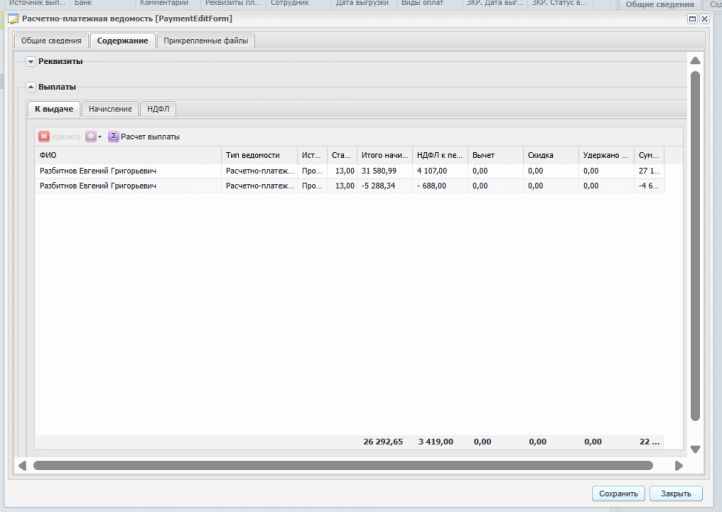This screenshot has width=722, height=512.
Task: Select the К выдаче sub-tab
Action: click(54, 109)
